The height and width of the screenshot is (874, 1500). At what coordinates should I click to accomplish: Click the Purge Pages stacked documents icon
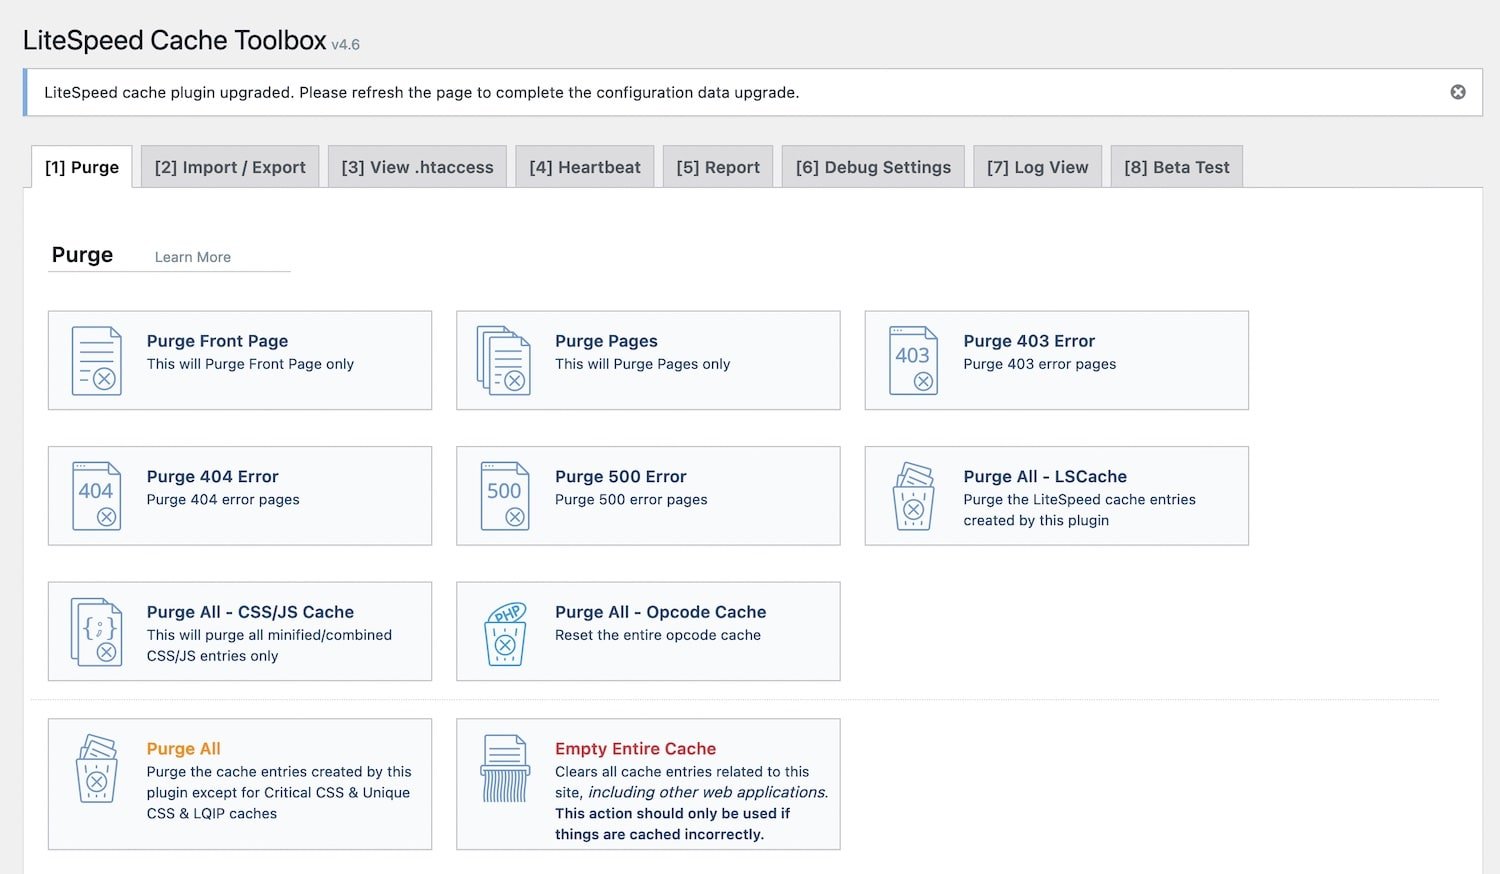(x=503, y=360)
